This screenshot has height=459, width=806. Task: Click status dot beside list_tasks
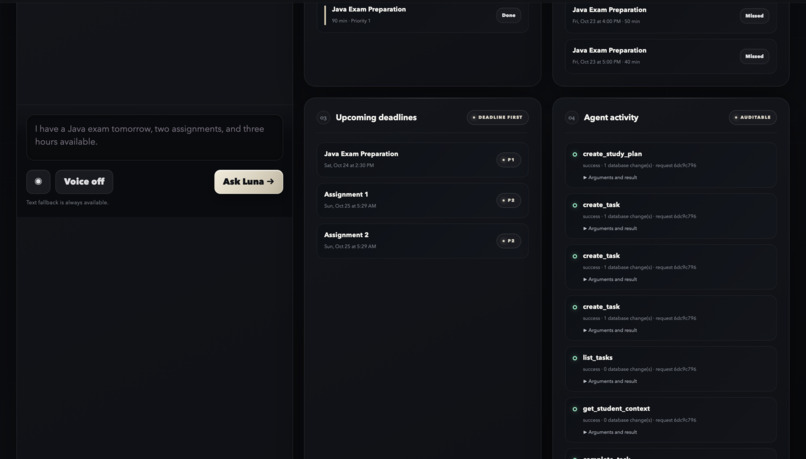click(x=575, y=358)
